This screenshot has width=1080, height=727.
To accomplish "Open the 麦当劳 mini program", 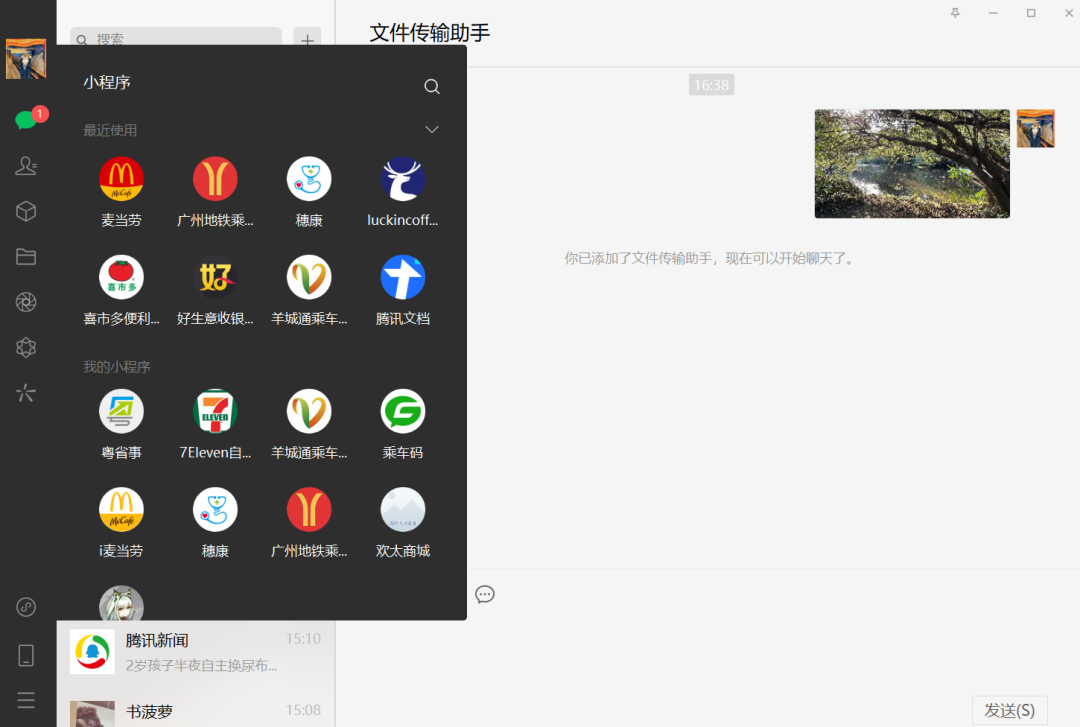I will click(121, 178).
